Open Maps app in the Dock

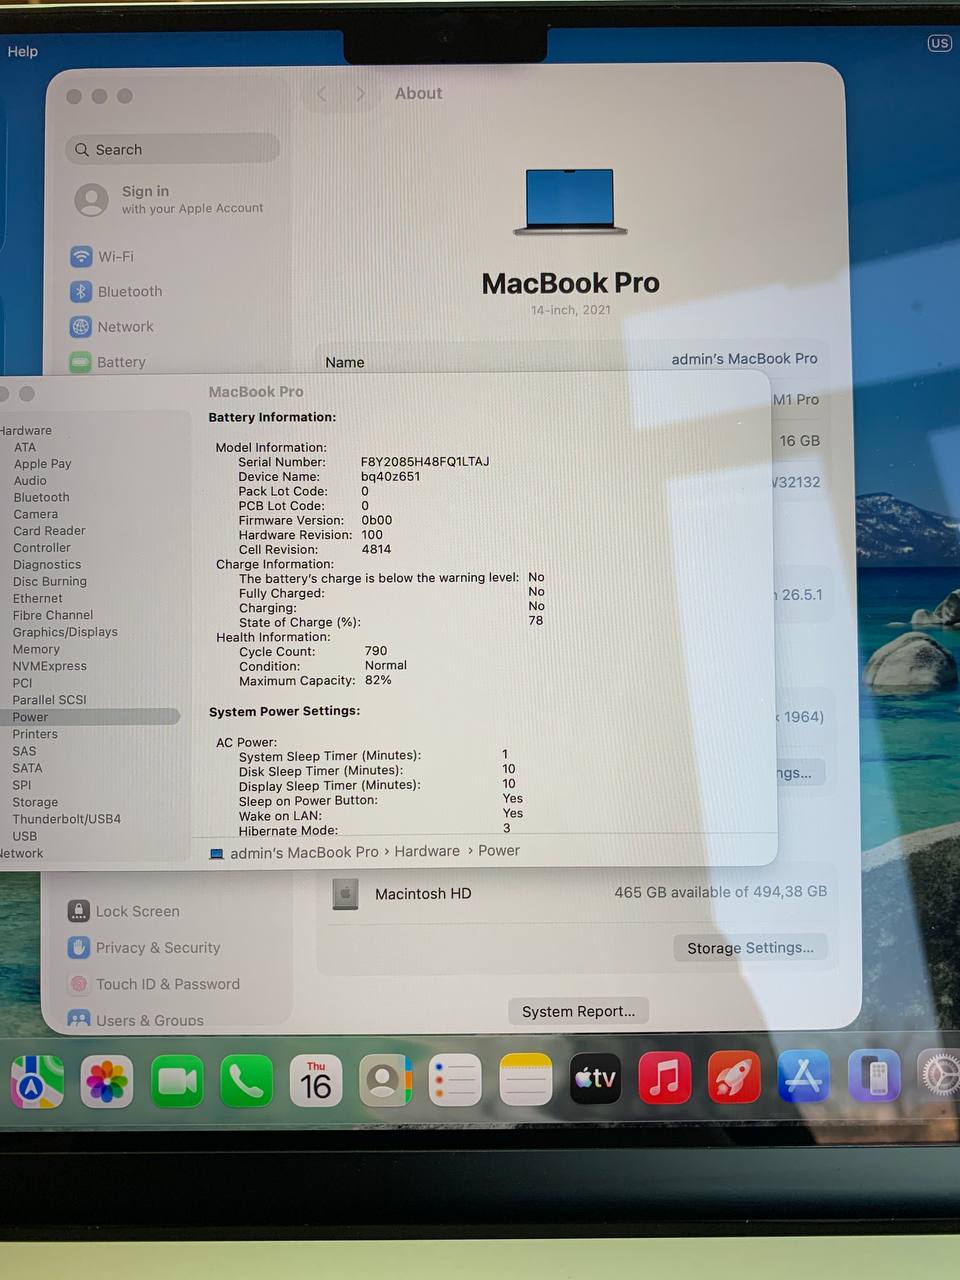(x=37, y=1081)
